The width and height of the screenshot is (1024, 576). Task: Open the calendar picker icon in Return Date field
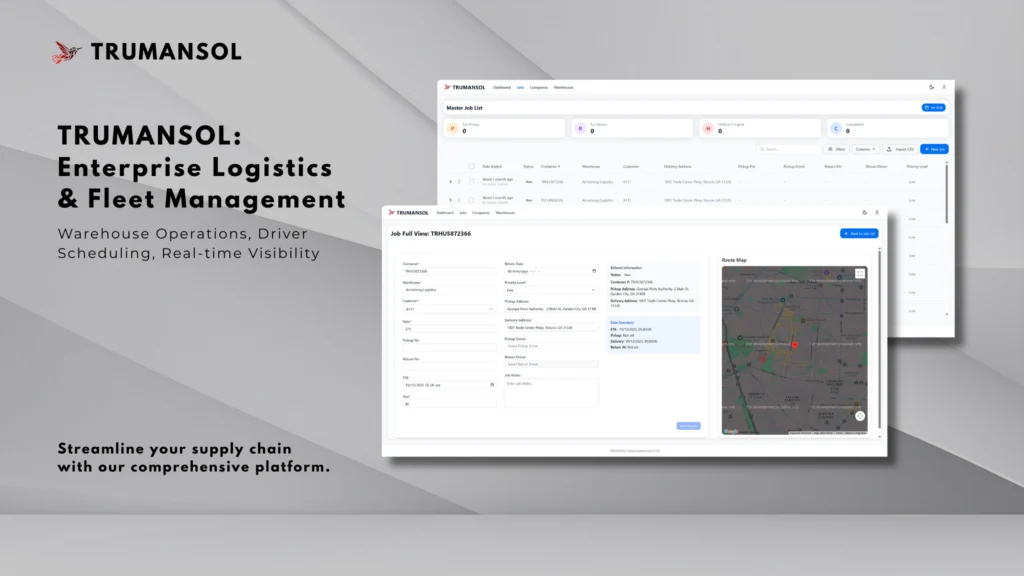click(594, 271)
